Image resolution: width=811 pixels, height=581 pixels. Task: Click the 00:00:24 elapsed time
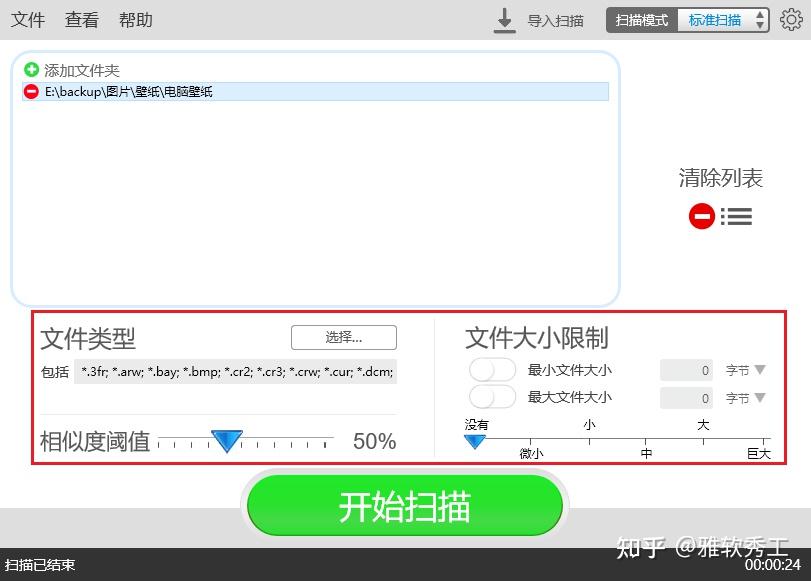coord(773,564)
